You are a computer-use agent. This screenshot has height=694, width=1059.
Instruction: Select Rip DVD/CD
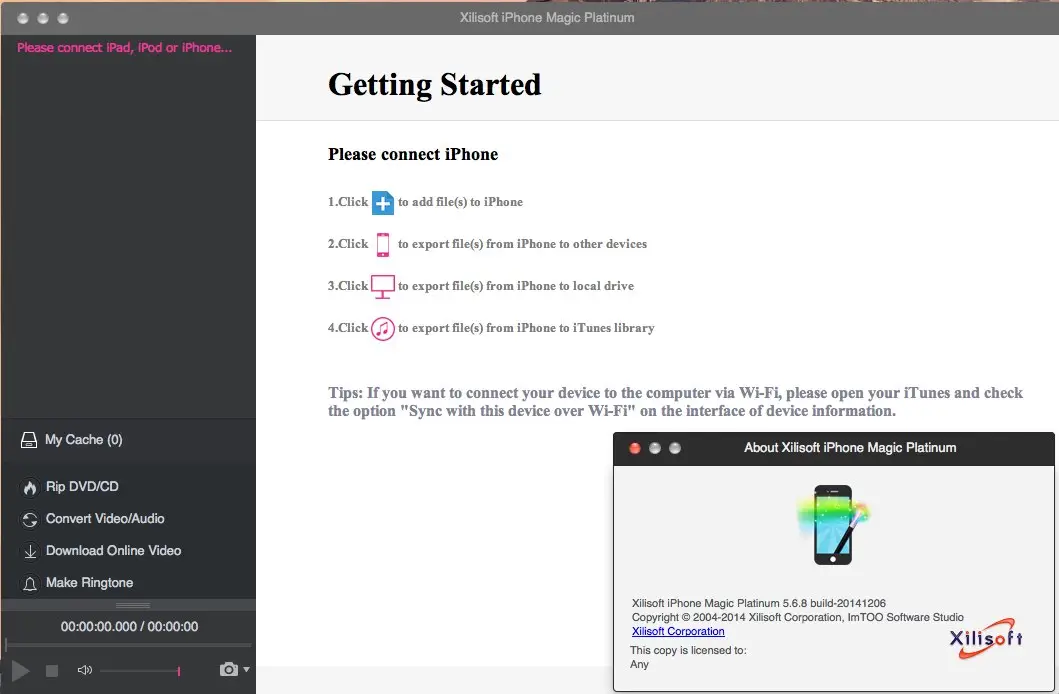(82, 486)
